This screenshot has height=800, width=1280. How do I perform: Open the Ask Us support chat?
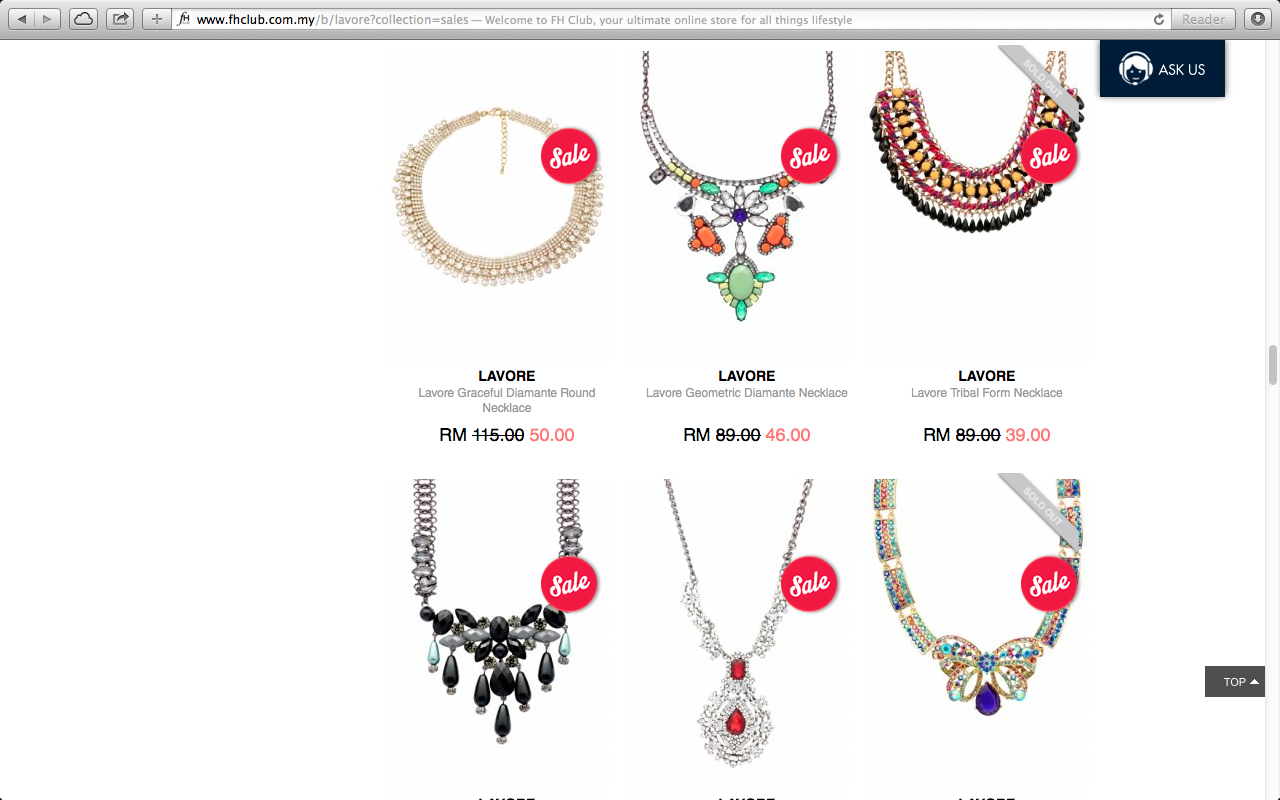[1162, 69]
